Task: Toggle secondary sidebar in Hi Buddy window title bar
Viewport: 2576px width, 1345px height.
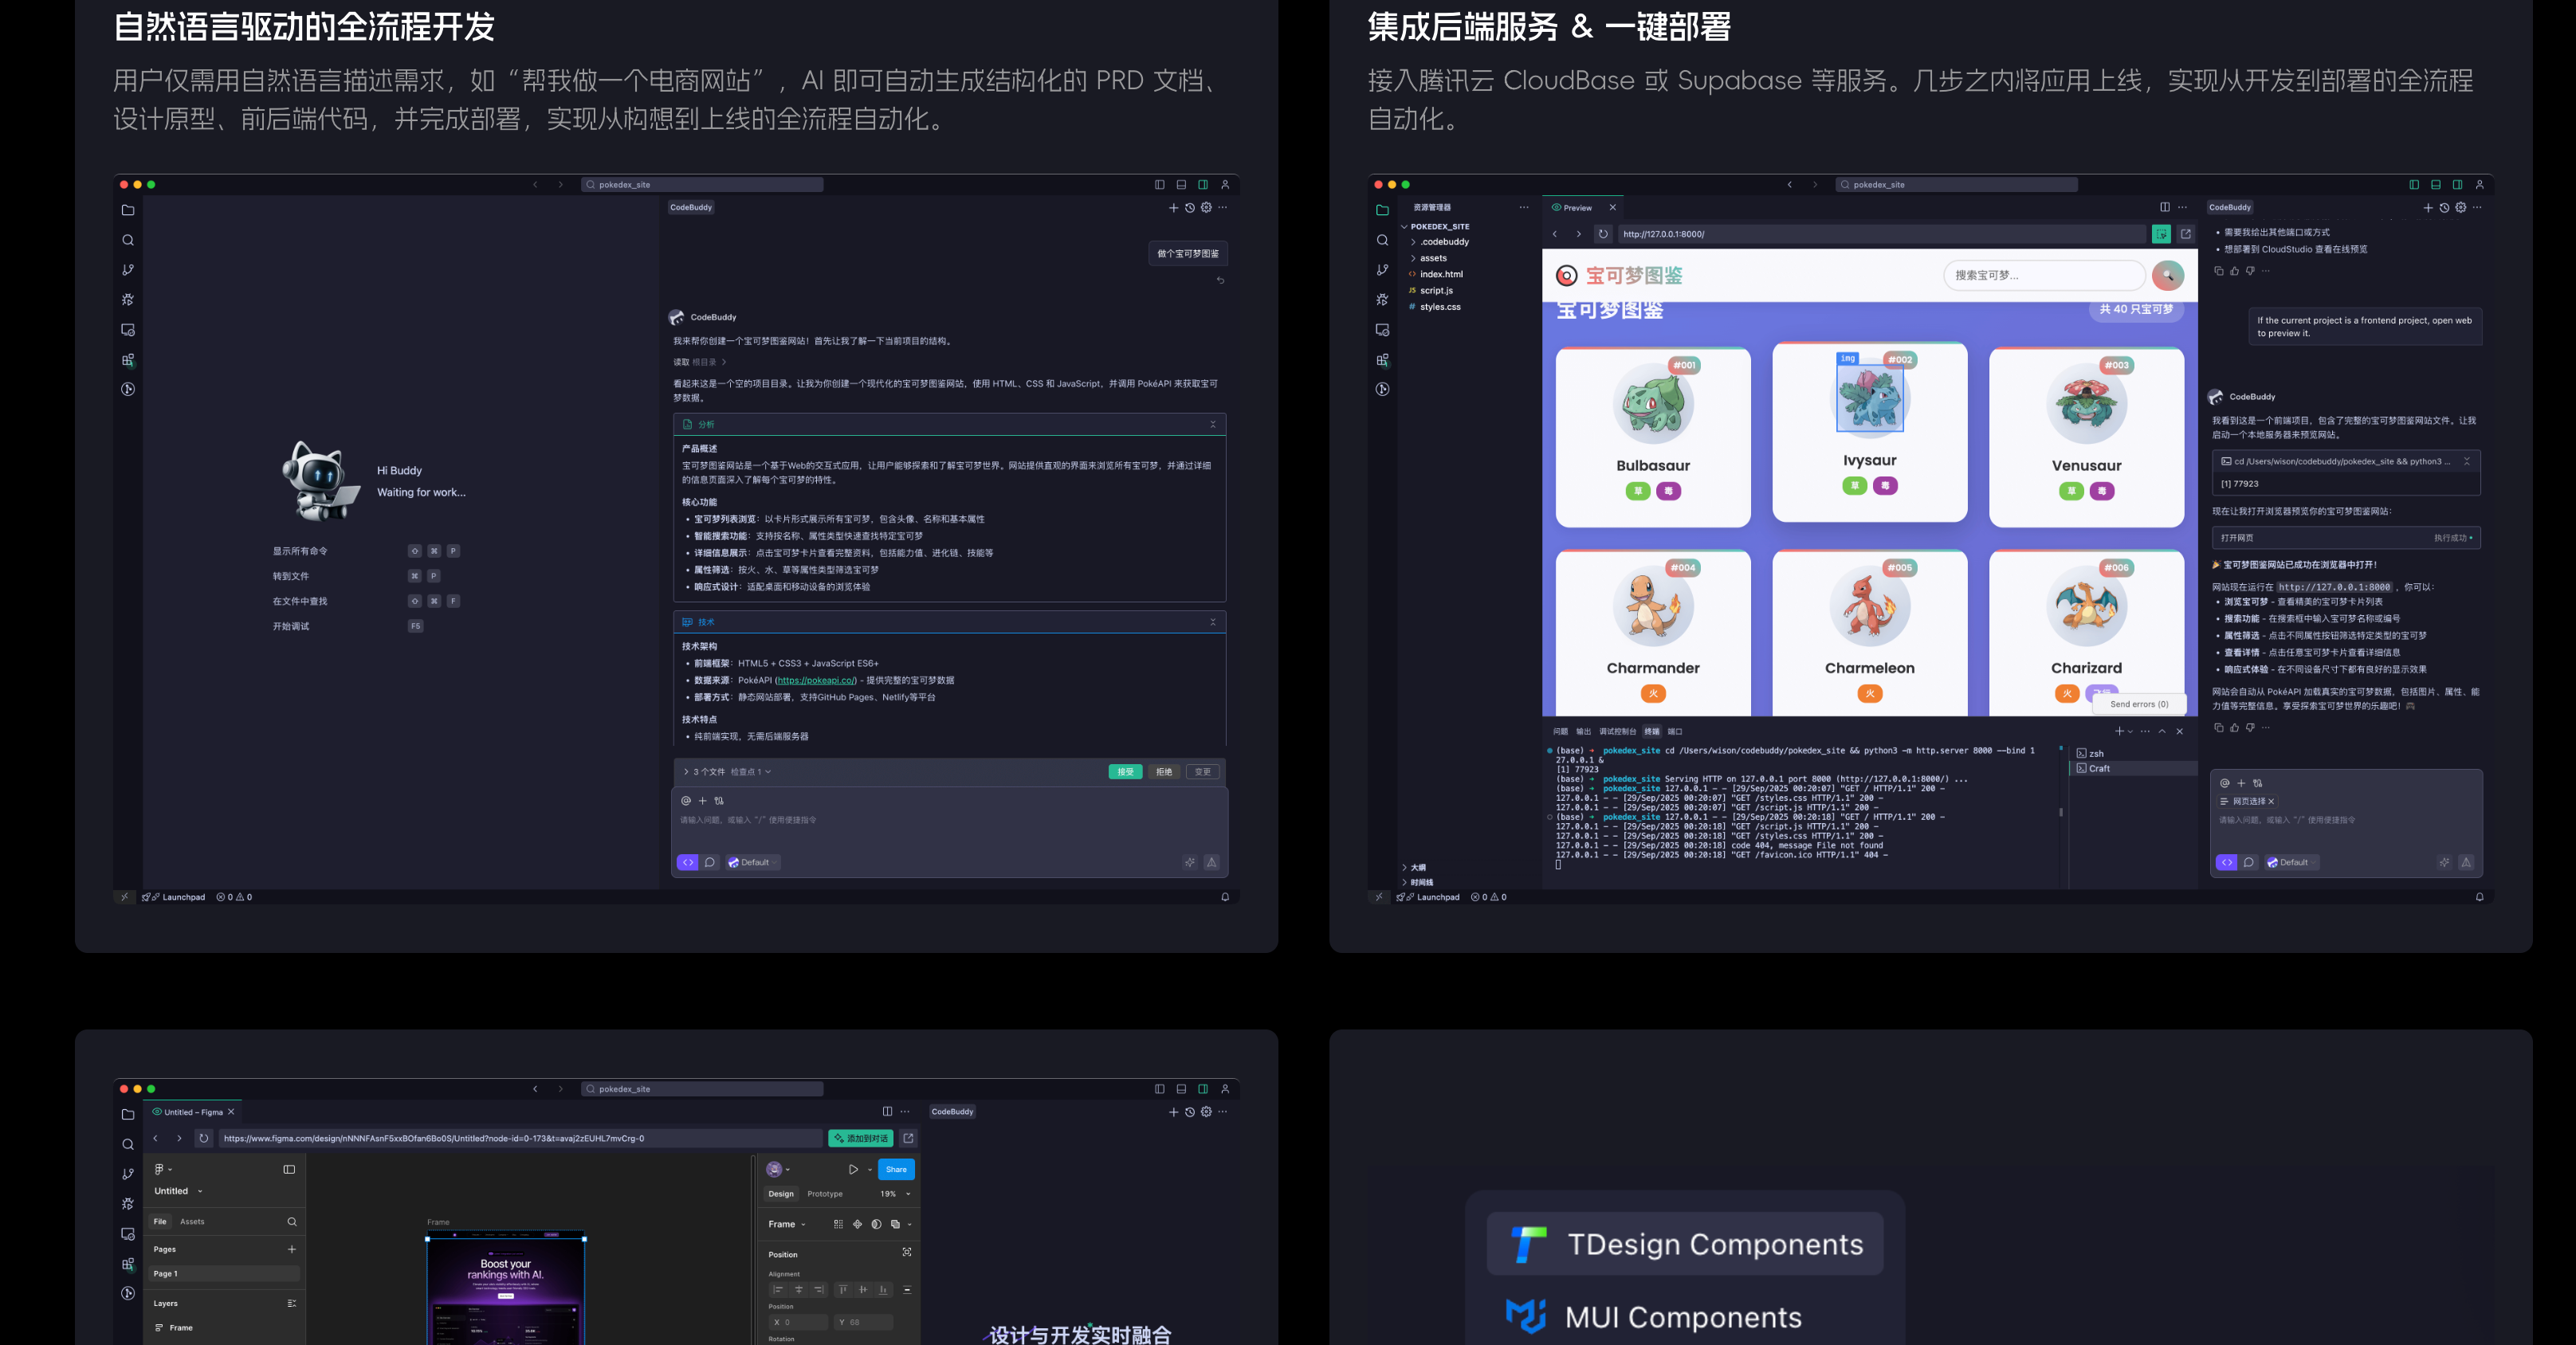Action: (x=1203, y=185)
